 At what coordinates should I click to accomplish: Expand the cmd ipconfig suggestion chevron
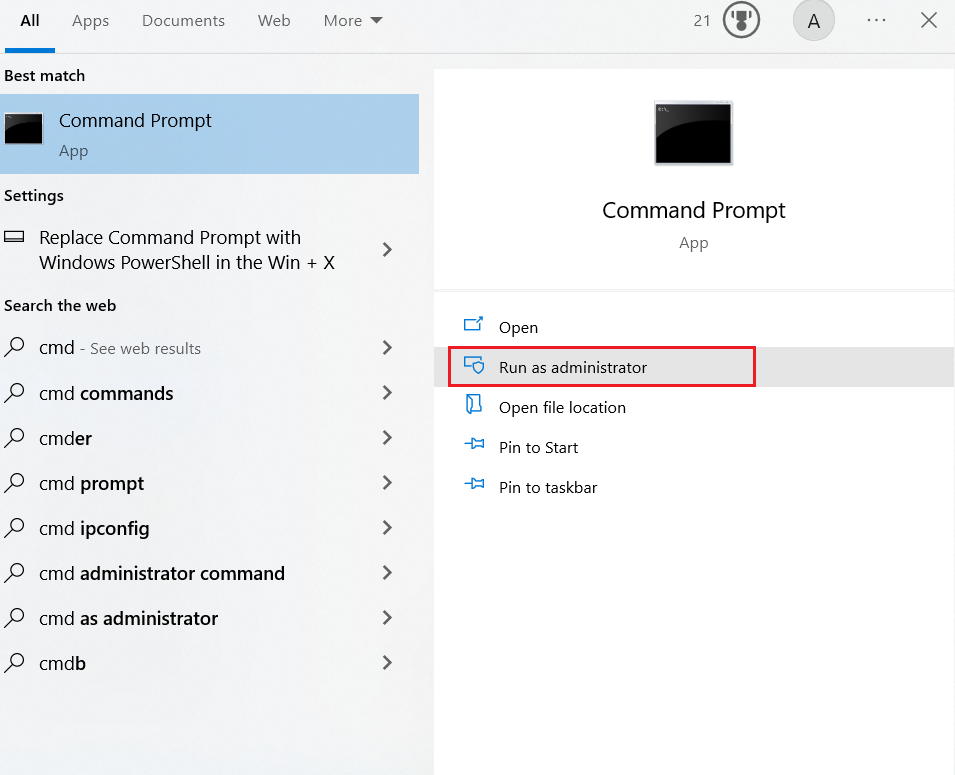pyautogui.click(x=387, y=528)
